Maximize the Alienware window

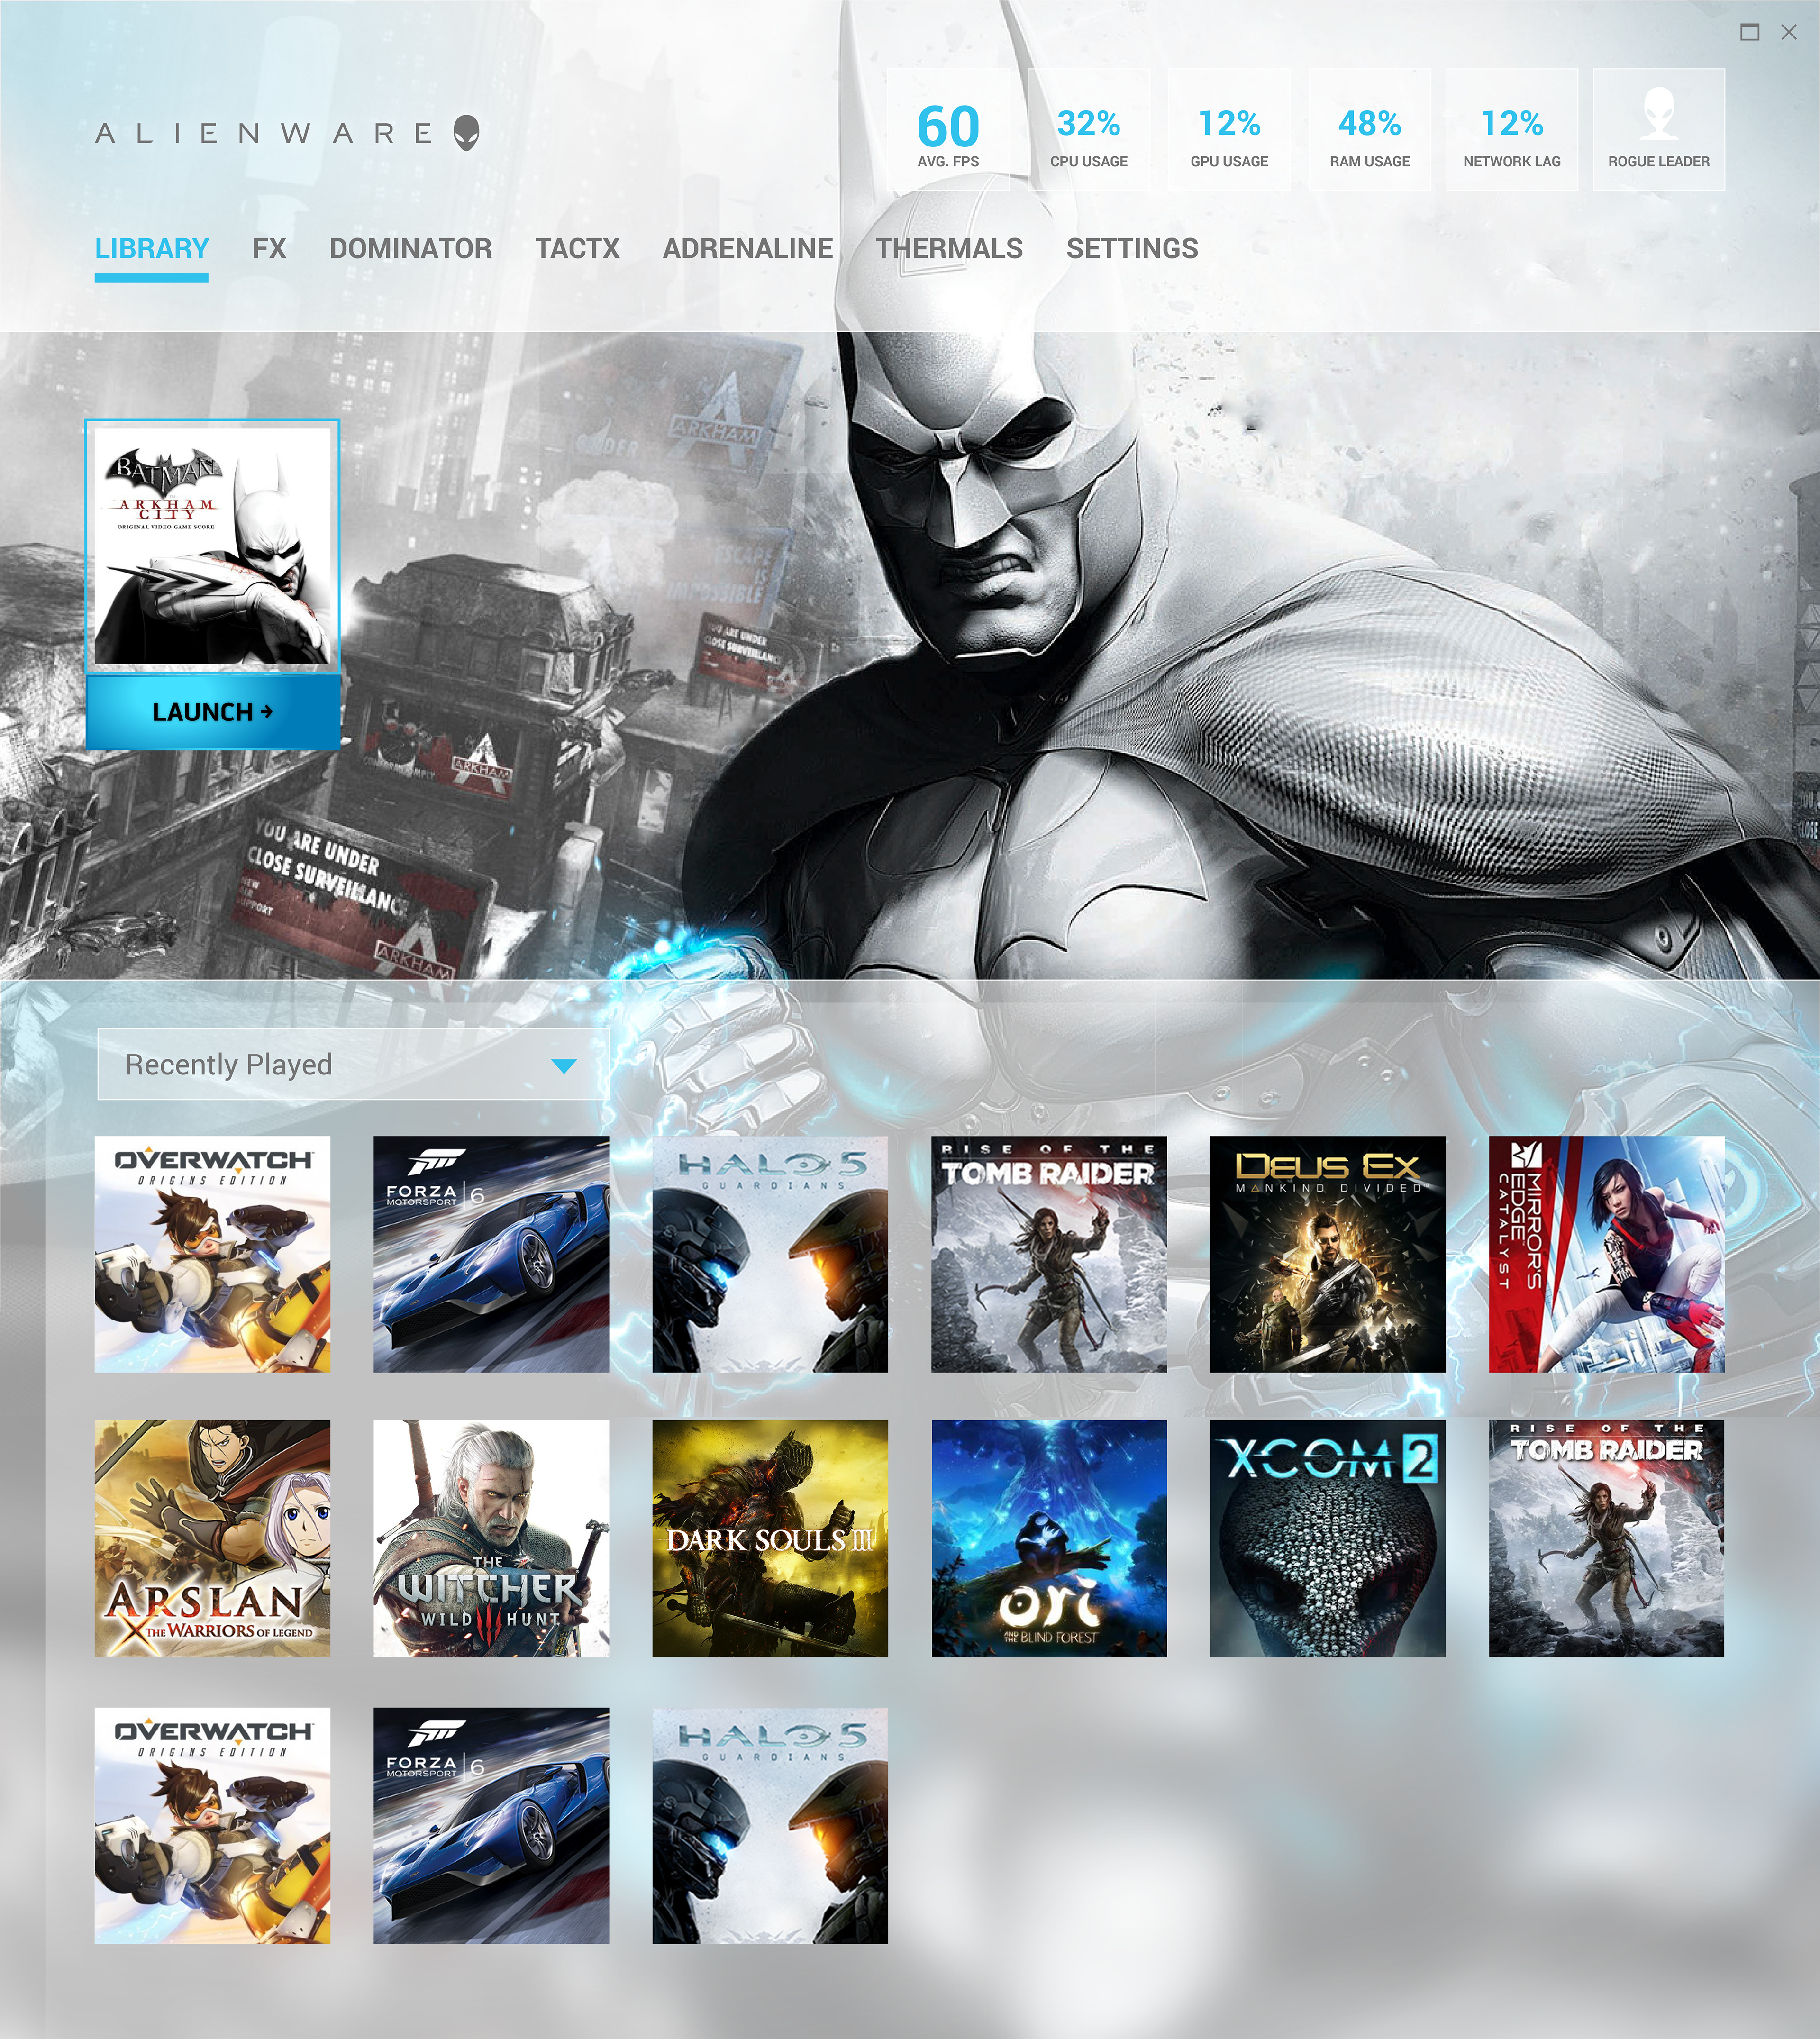tap(1749, 32)
